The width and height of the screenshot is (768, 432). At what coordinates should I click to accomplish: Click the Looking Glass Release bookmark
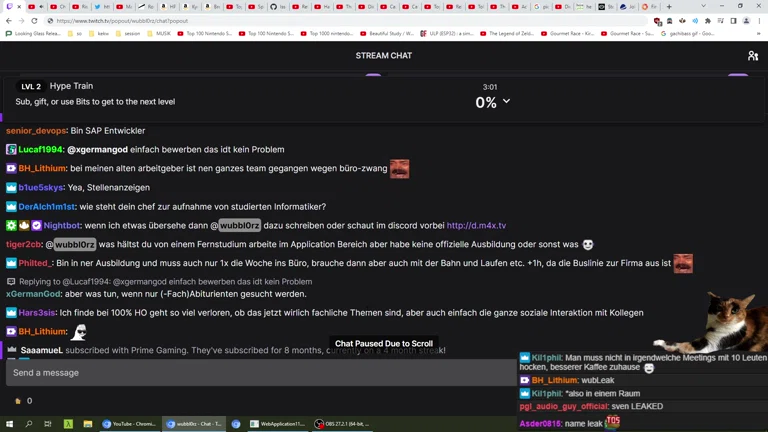point(33,34)
